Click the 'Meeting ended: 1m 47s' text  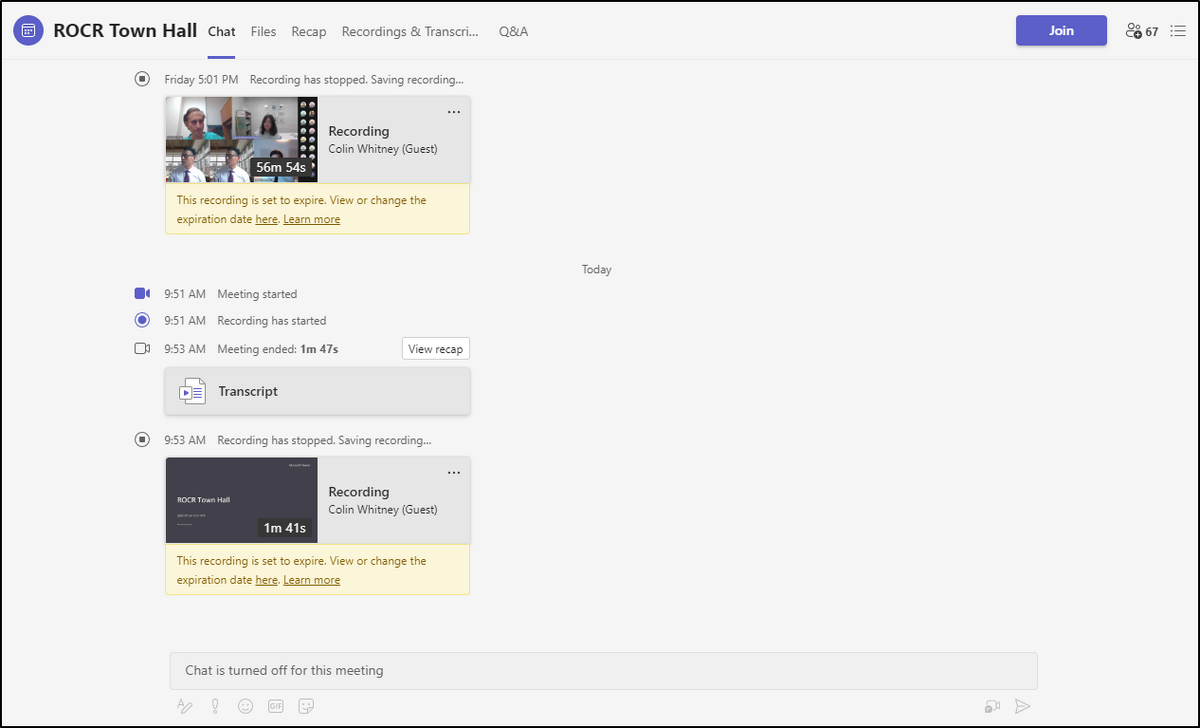click(278, 349)
